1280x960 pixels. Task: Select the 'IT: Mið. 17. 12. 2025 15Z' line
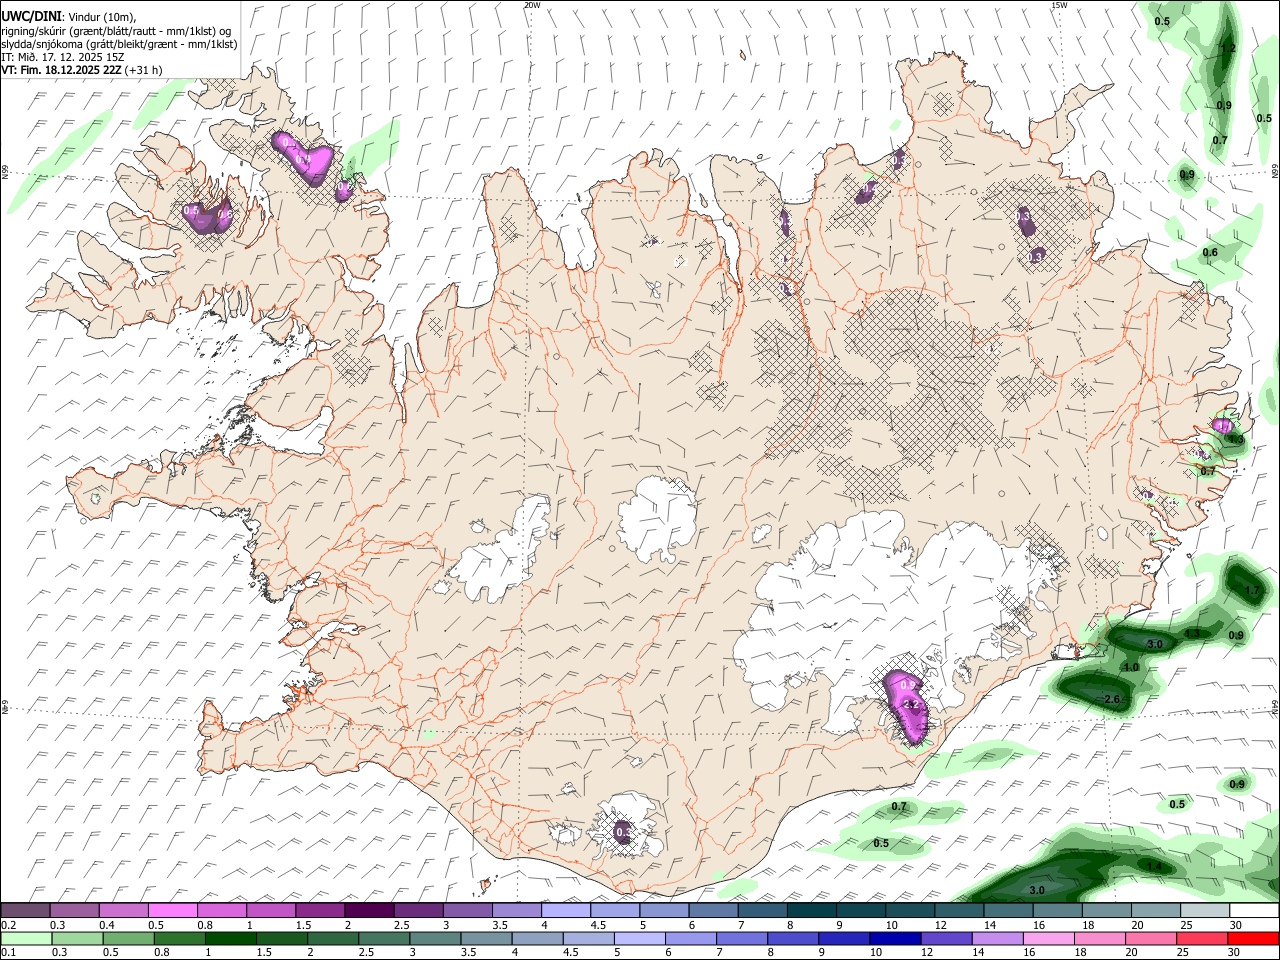[62, 57]
